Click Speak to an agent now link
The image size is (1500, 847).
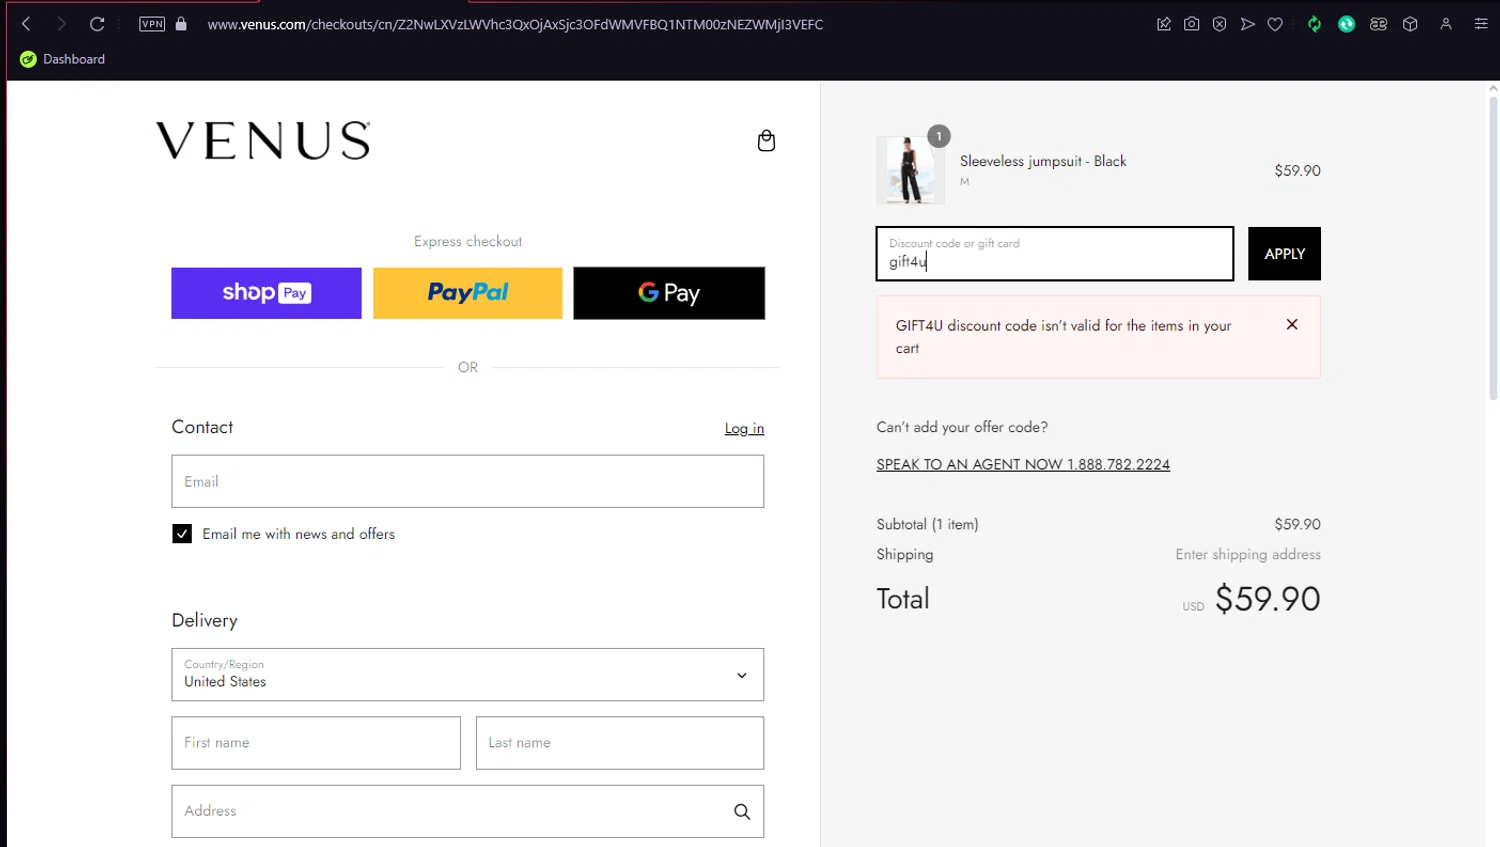tap(1023, 464)
